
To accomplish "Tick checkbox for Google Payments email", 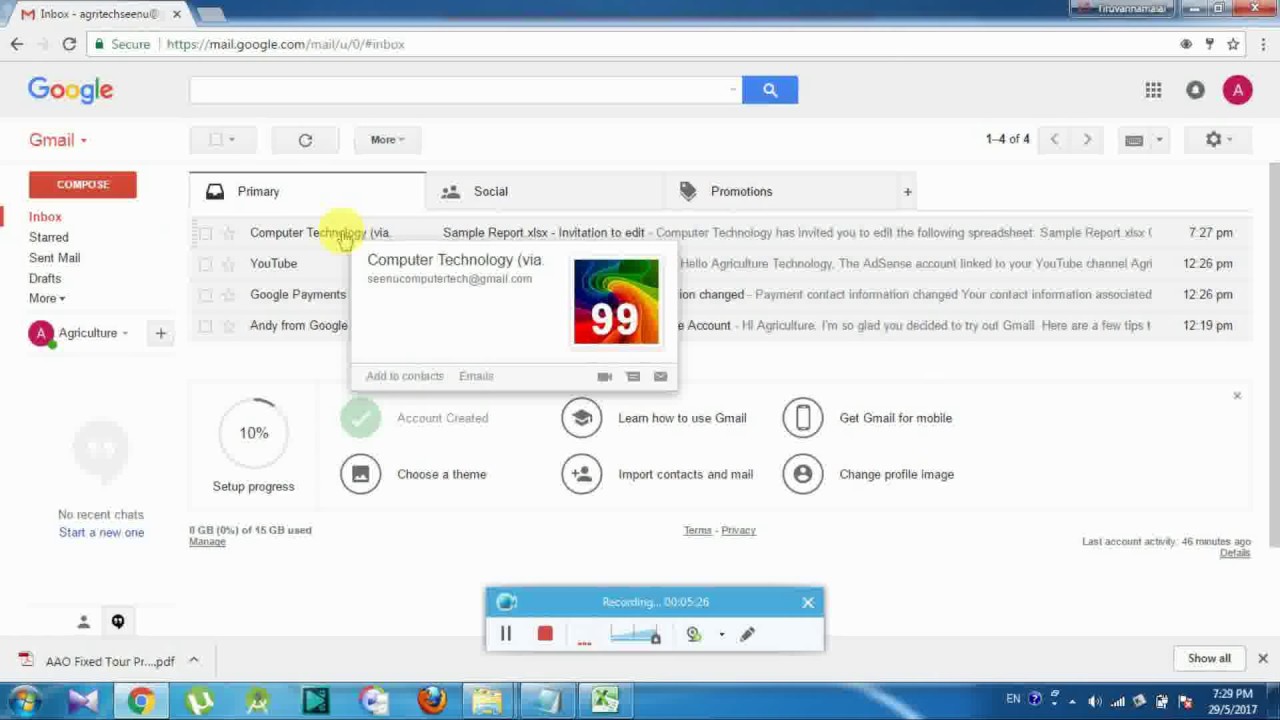I will click(x=205, y=295).
